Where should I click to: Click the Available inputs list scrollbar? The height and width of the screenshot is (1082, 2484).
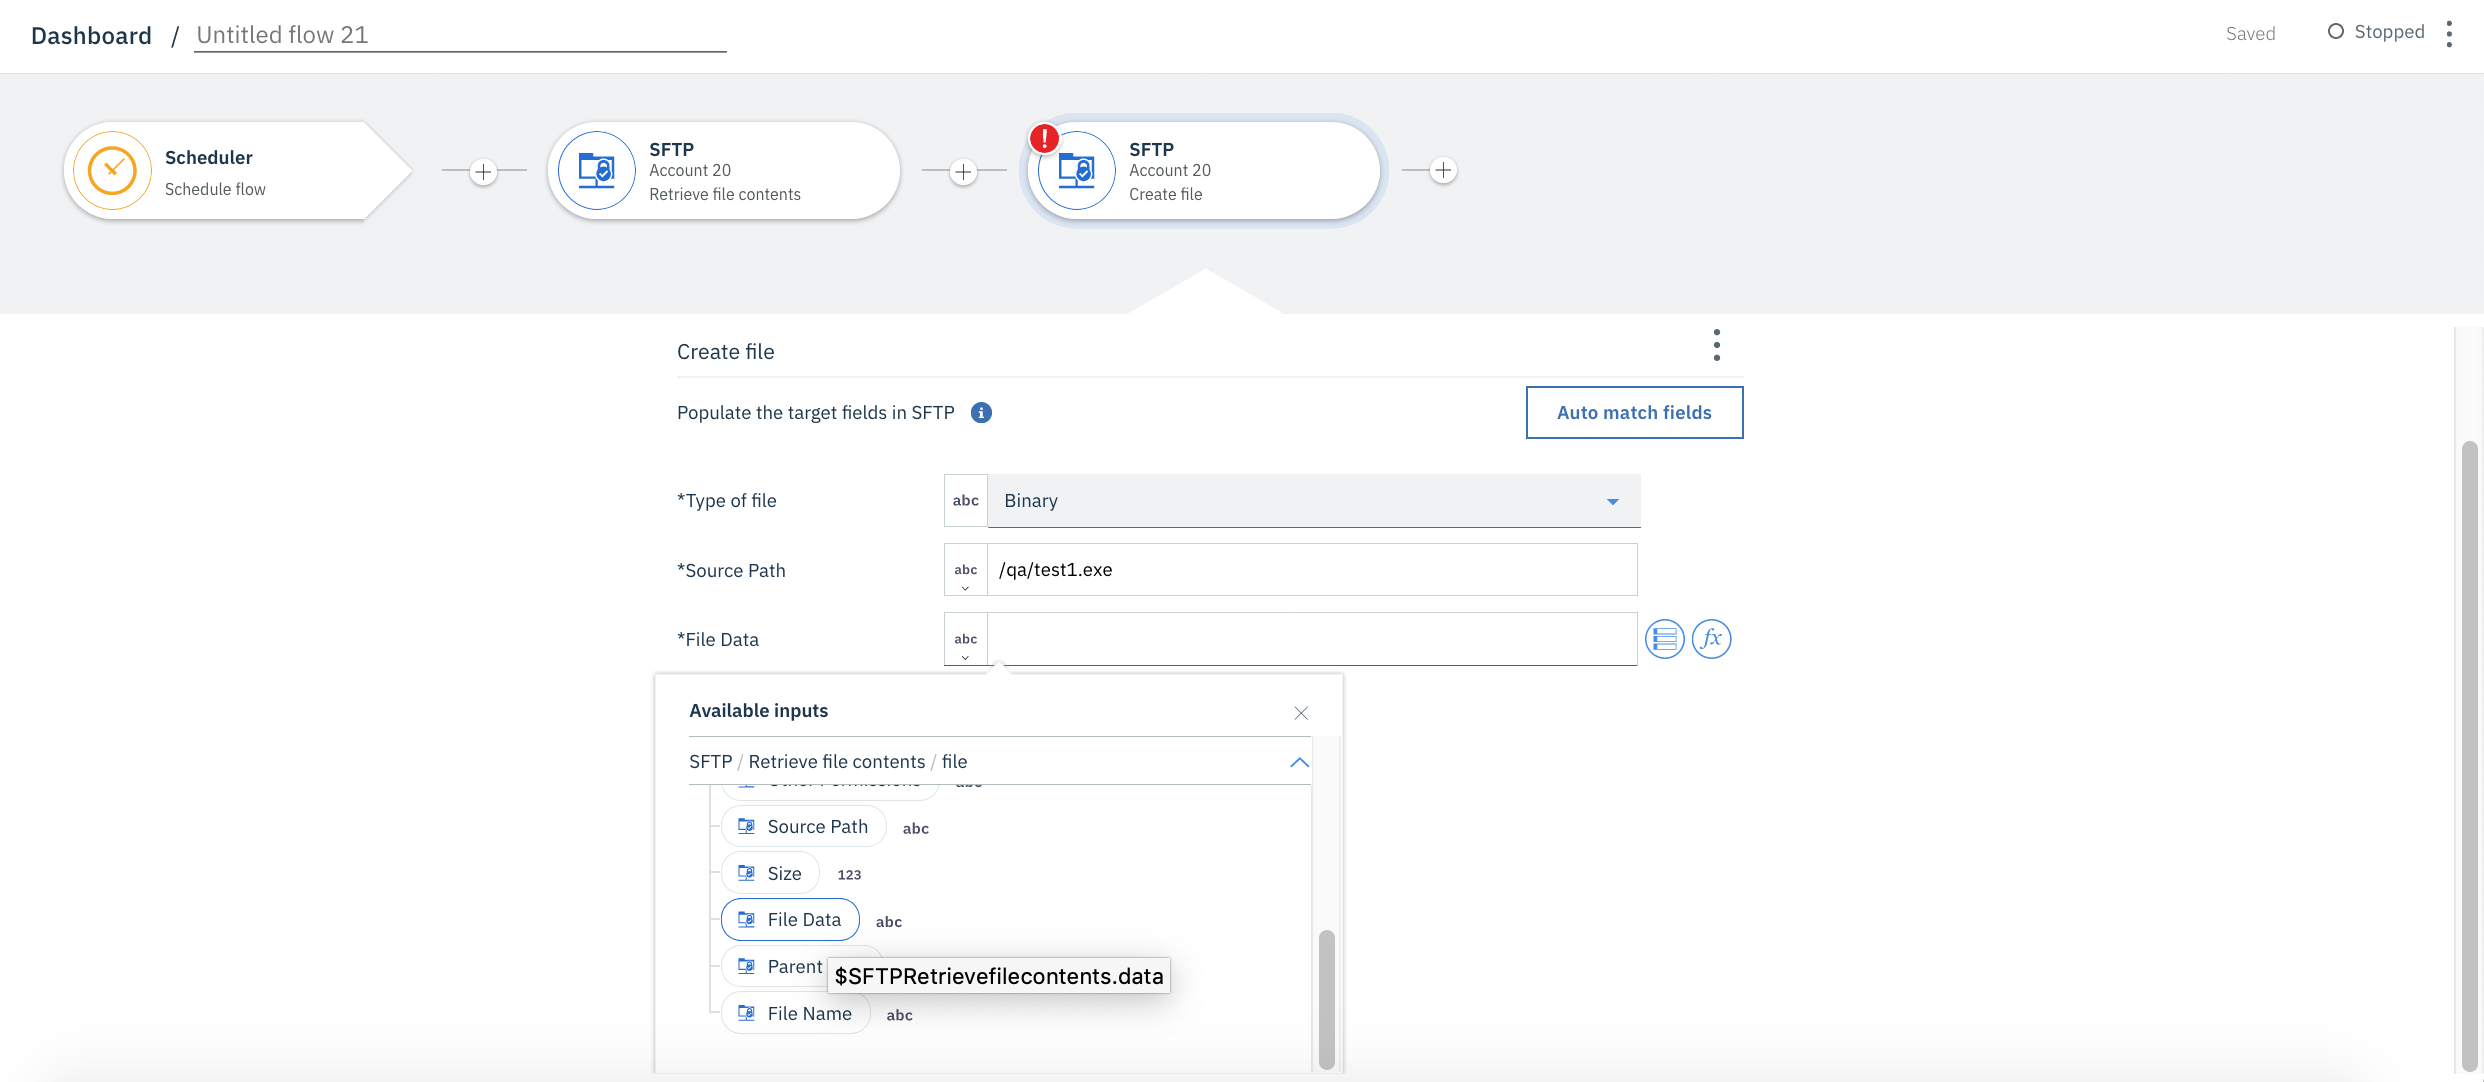[1326, 998]
